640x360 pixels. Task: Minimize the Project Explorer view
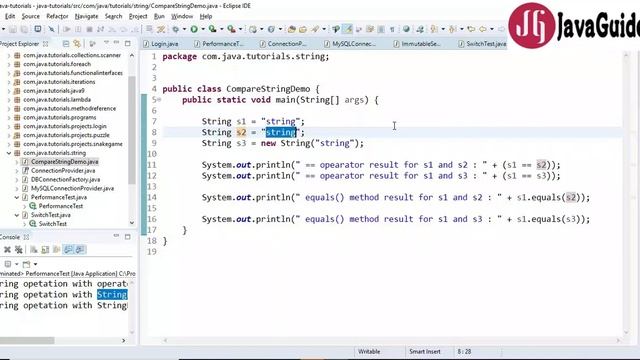[116, 42]
